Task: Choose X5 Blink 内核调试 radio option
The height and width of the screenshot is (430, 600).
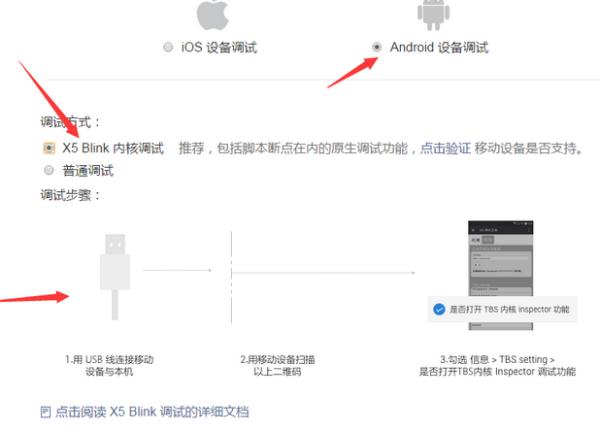Action: [x=49, y=148]
